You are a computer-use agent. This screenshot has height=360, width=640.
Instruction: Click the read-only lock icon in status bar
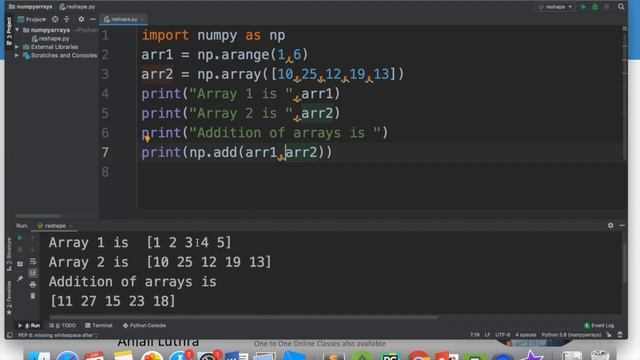click(x=609, y=335)
